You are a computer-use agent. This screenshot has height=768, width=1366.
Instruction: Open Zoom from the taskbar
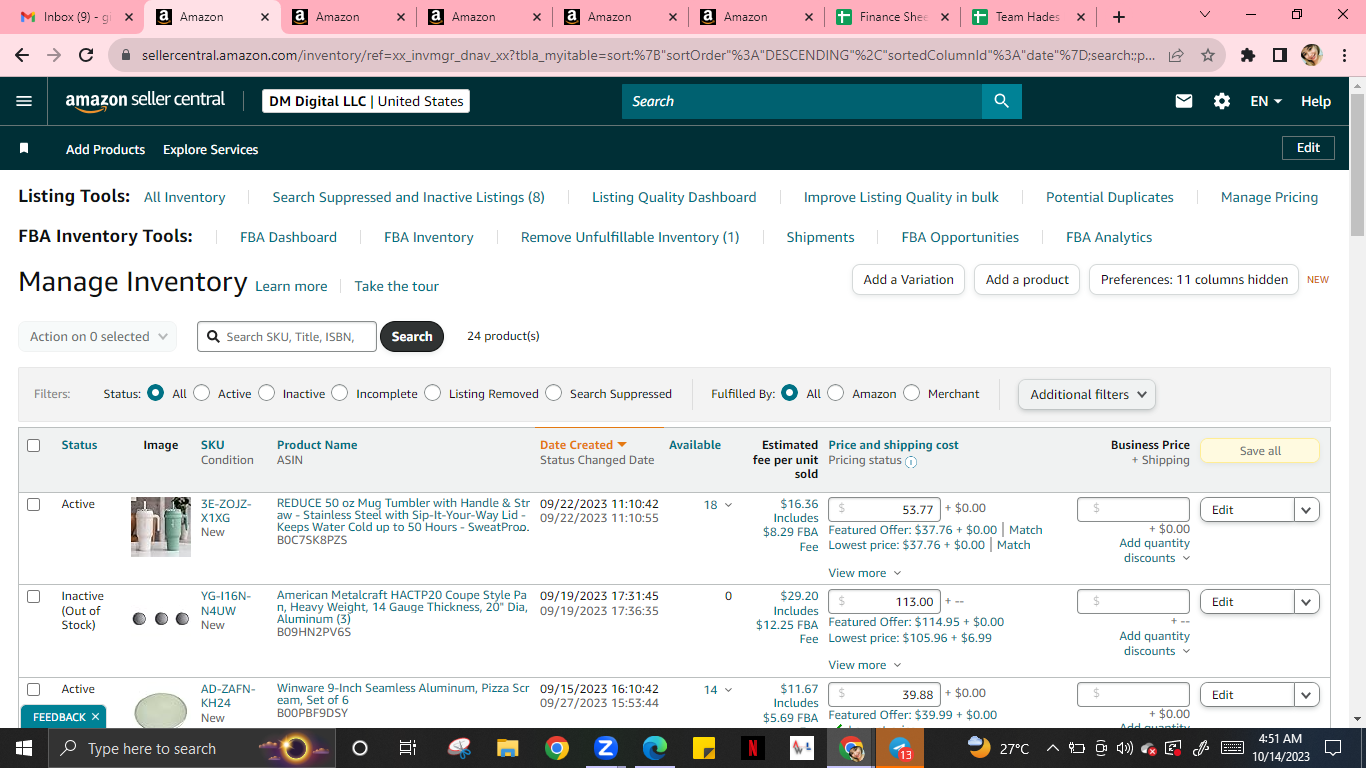[605, 748]
